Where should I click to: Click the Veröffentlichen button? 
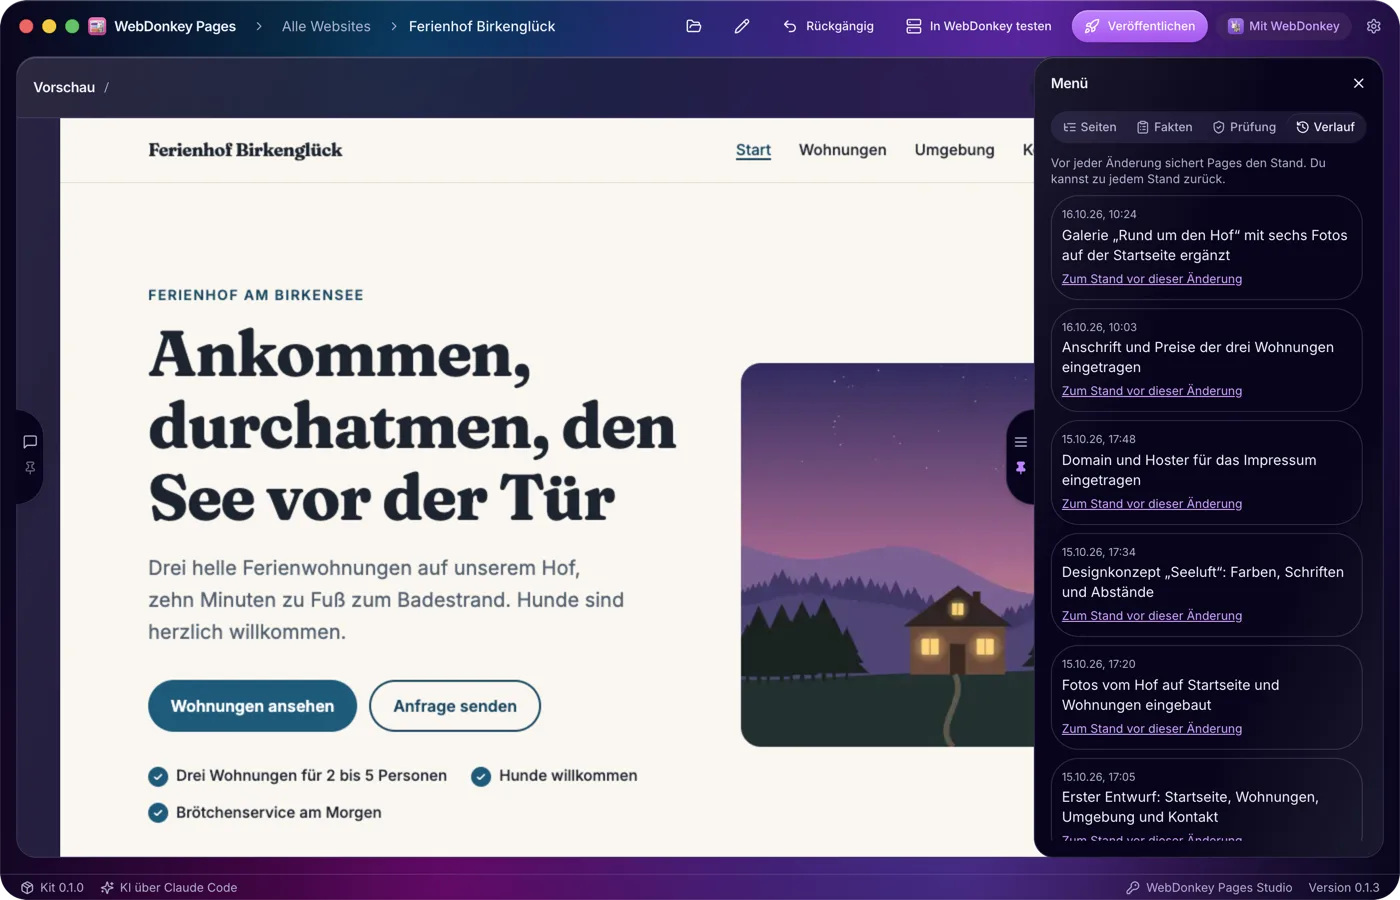pyautogui.click(x=1140, y=26)
